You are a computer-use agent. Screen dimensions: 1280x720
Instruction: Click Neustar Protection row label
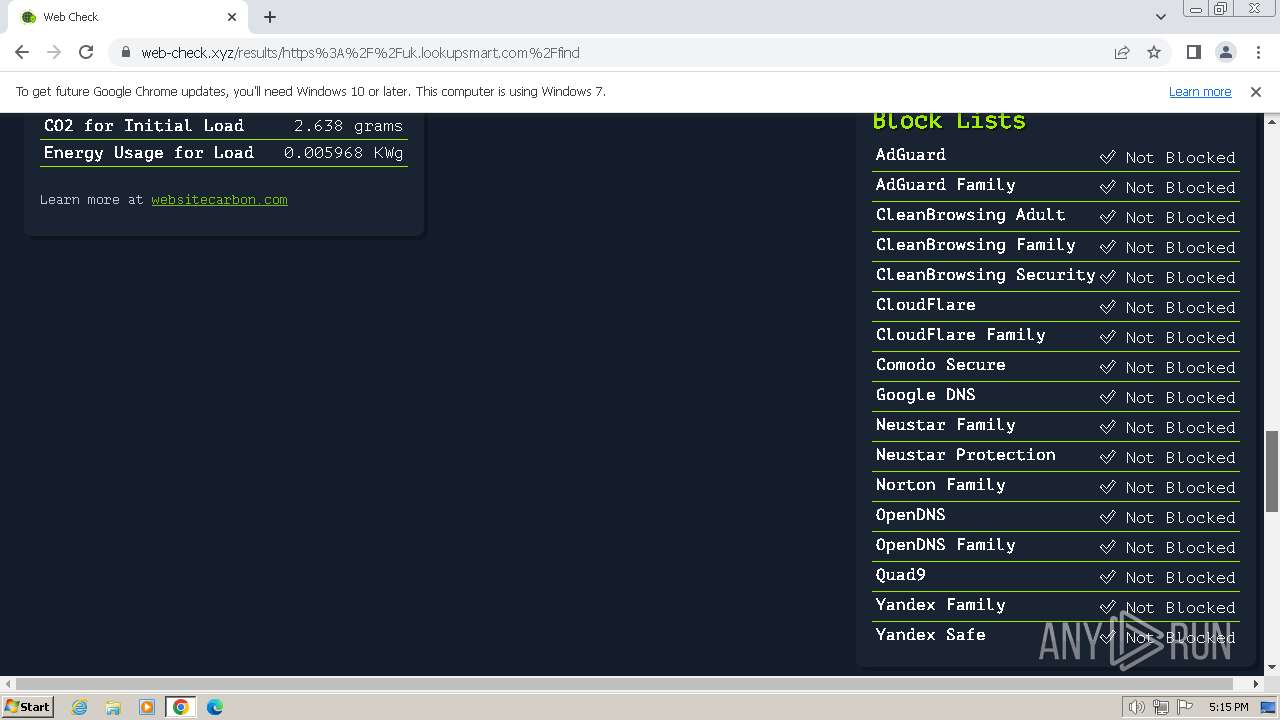[966, 455]
